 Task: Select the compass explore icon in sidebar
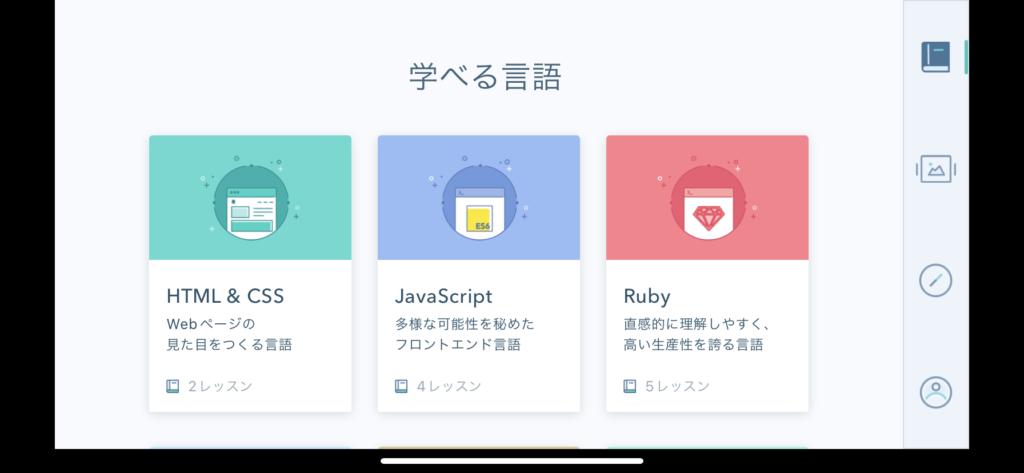coord(935,281)
